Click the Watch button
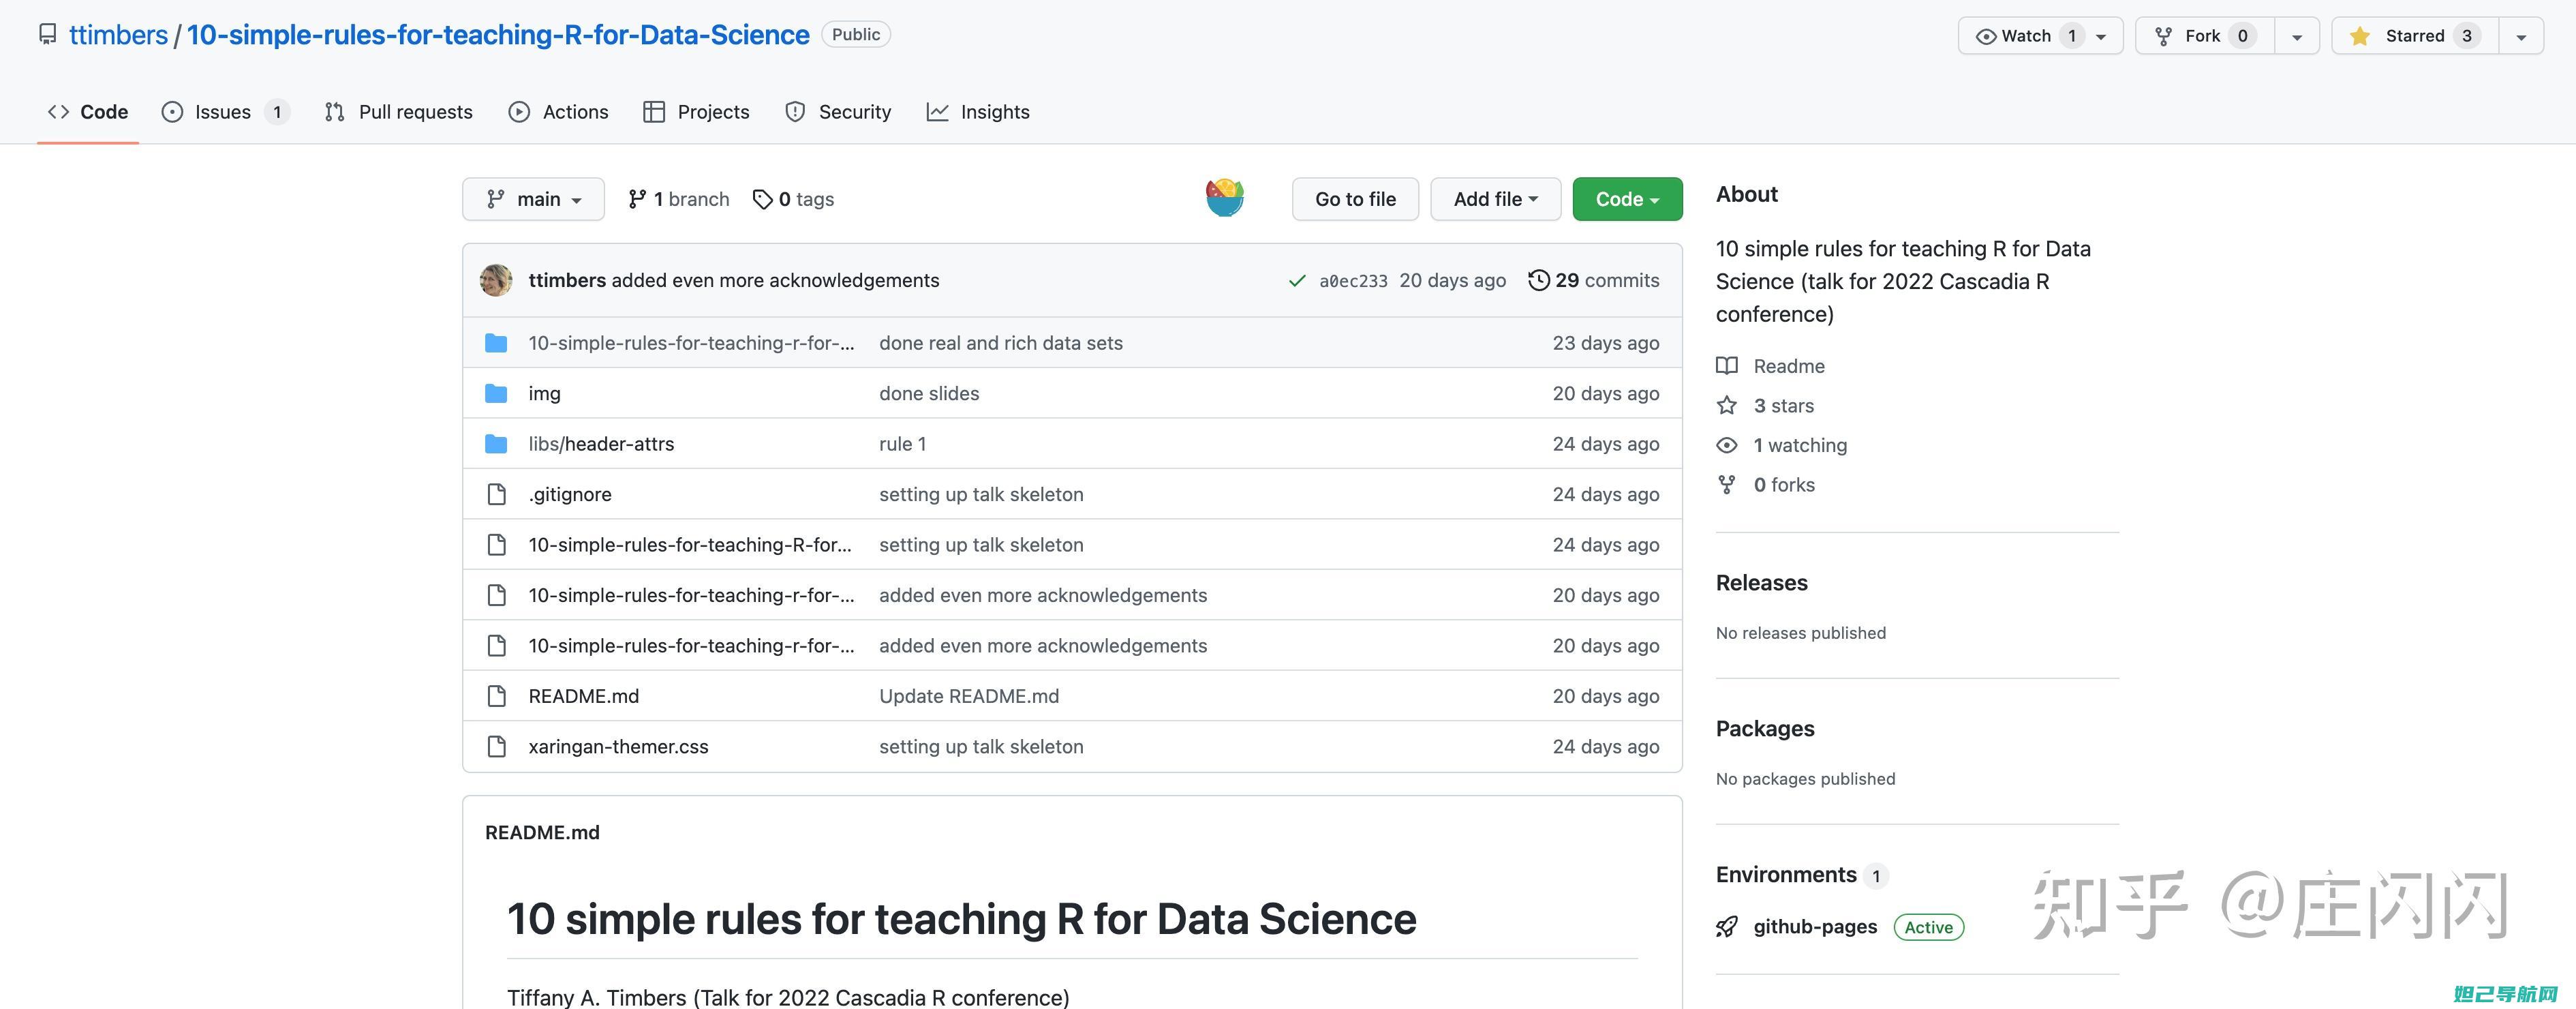The height and width of the screenshot is (1009, 2576). [2040, 36]
